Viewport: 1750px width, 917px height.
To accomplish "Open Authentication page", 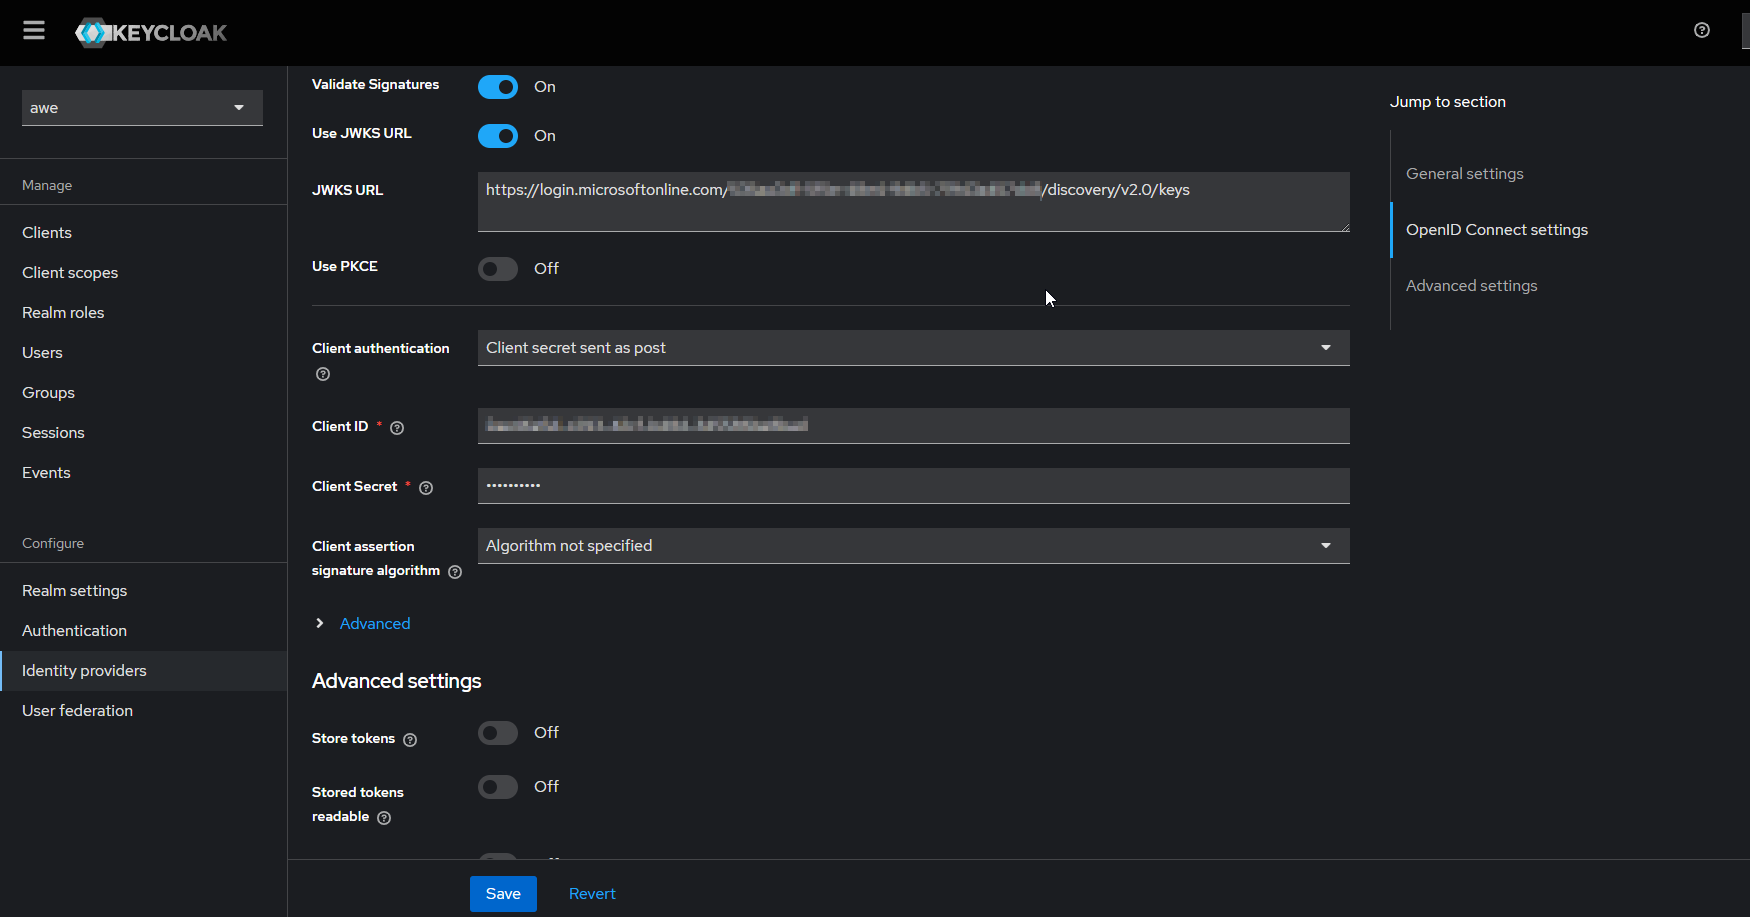I will [x=74, y=631].
